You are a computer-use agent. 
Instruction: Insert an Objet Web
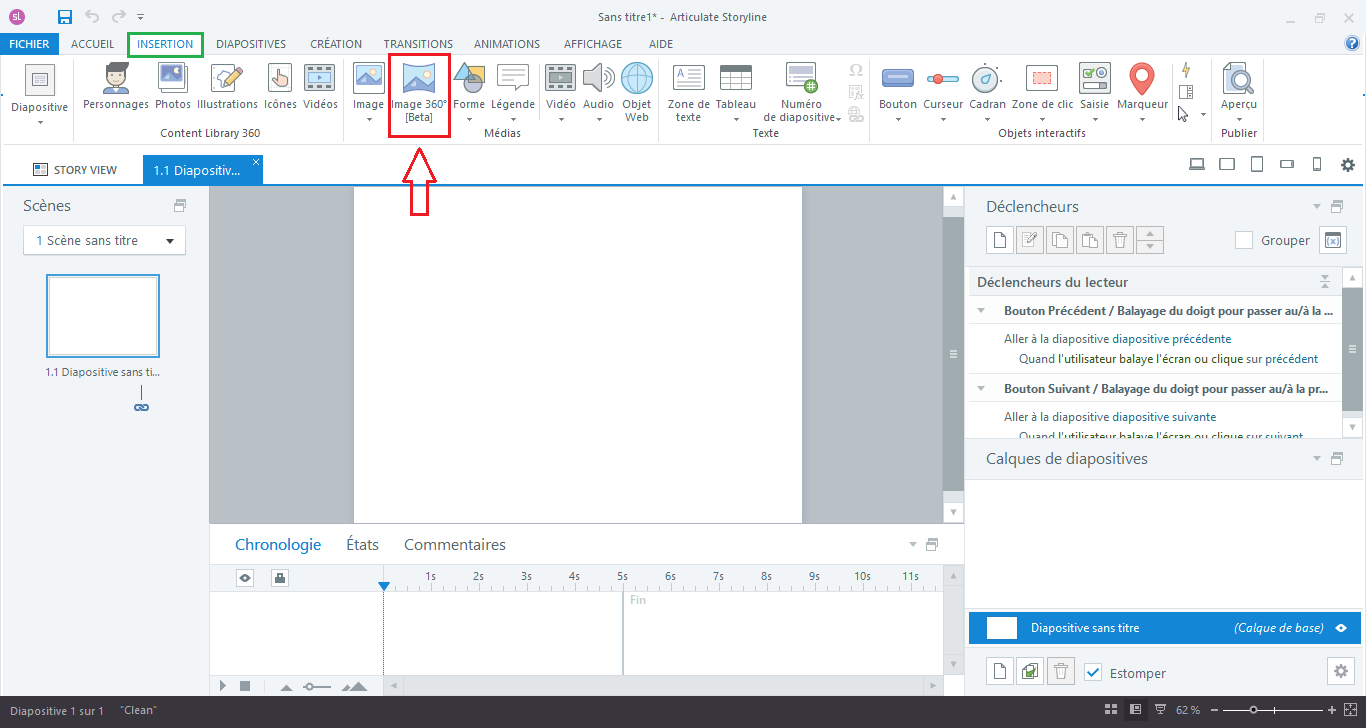click(637, 92)
